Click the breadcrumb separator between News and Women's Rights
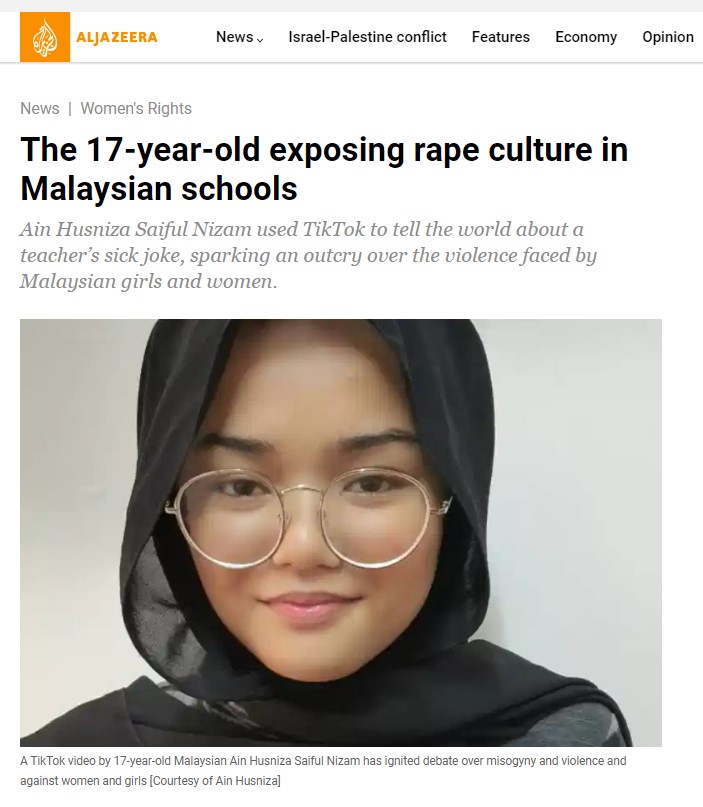Image resolution: width=703 pixels, height=807 pixels. click(70, 109)
